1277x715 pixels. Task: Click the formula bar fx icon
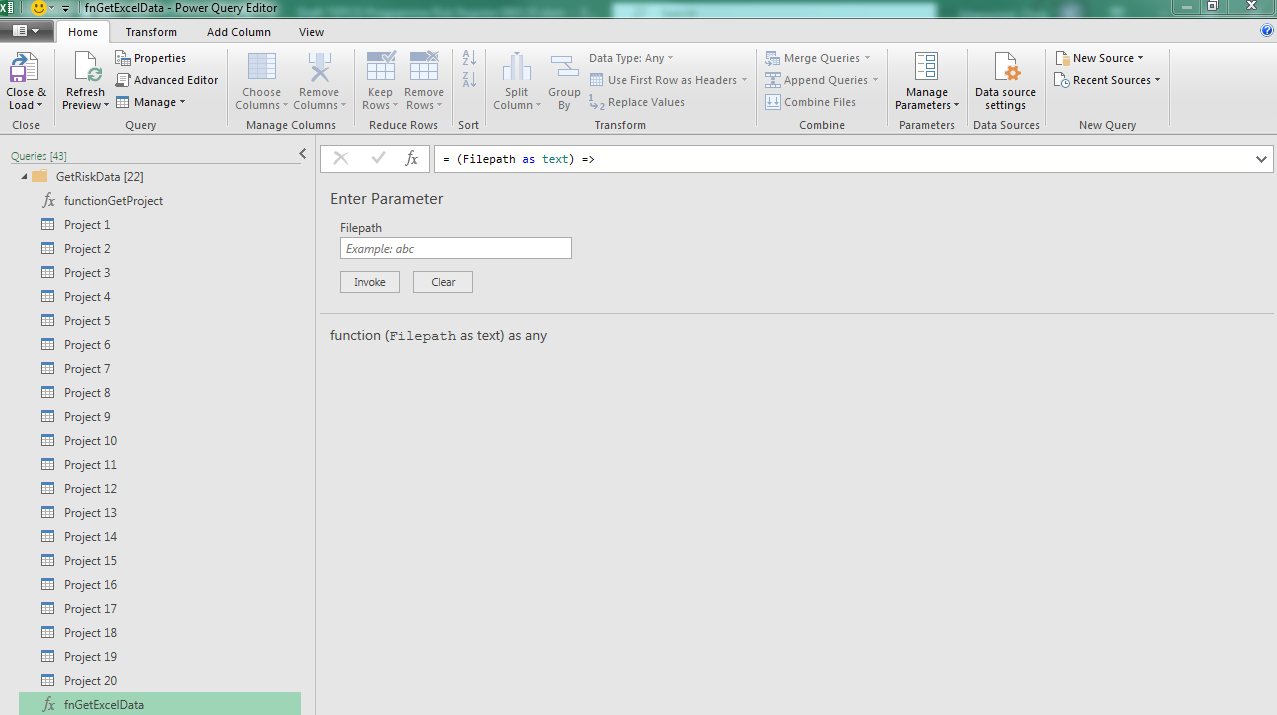point(411,159)
